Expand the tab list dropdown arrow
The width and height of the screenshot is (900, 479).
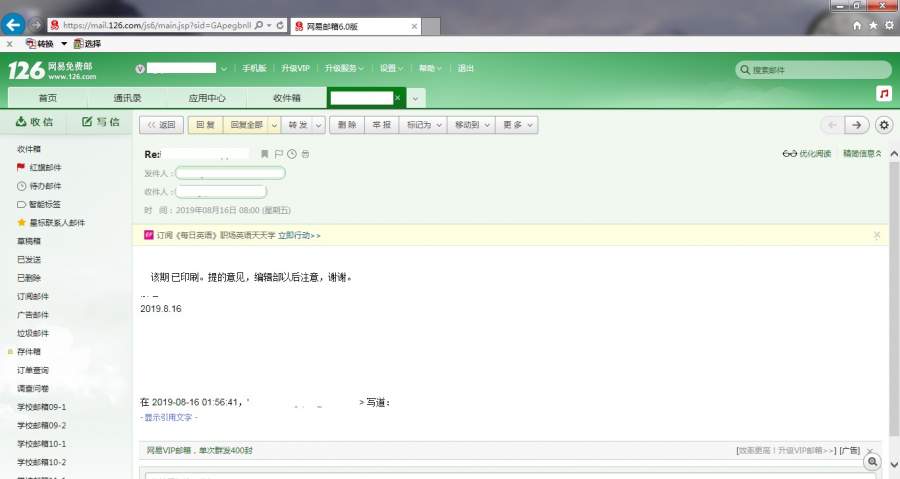[x=416, y=98]
